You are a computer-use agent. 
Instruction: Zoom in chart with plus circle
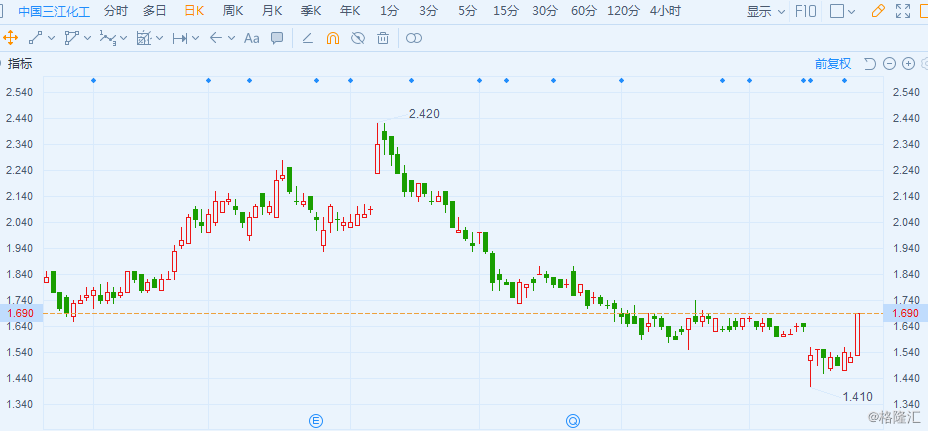(x=908, y=64)
